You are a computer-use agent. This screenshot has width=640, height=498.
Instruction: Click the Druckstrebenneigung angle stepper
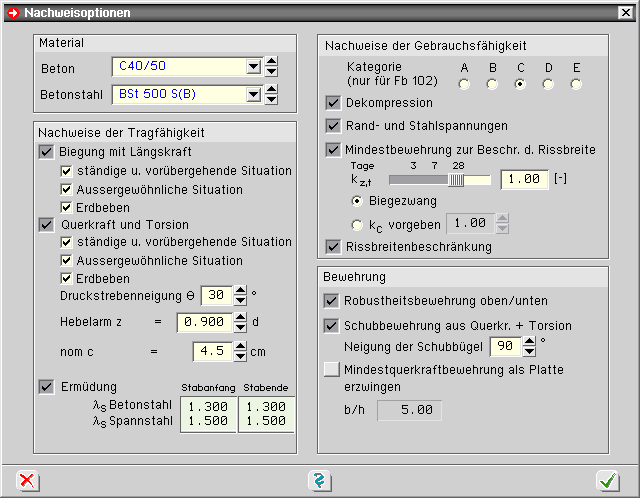click(x=239, y=295)
